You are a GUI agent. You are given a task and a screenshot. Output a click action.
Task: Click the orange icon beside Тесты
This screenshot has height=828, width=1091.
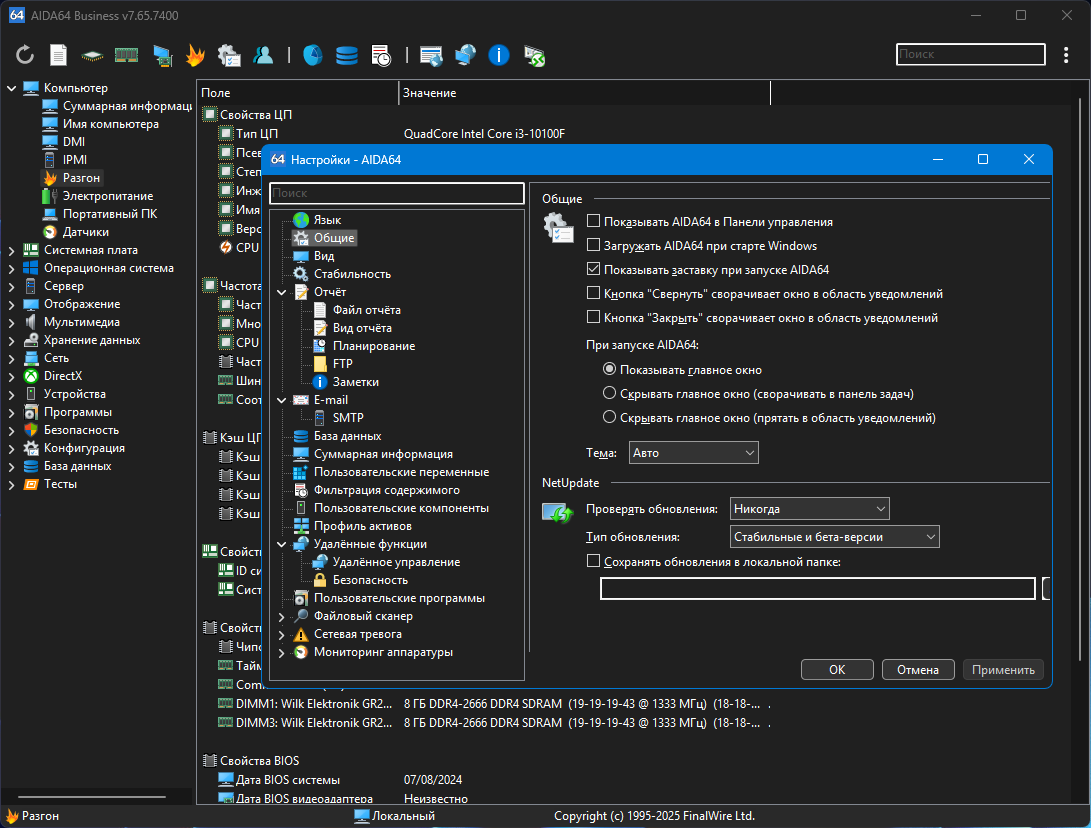tap(31, 485)
